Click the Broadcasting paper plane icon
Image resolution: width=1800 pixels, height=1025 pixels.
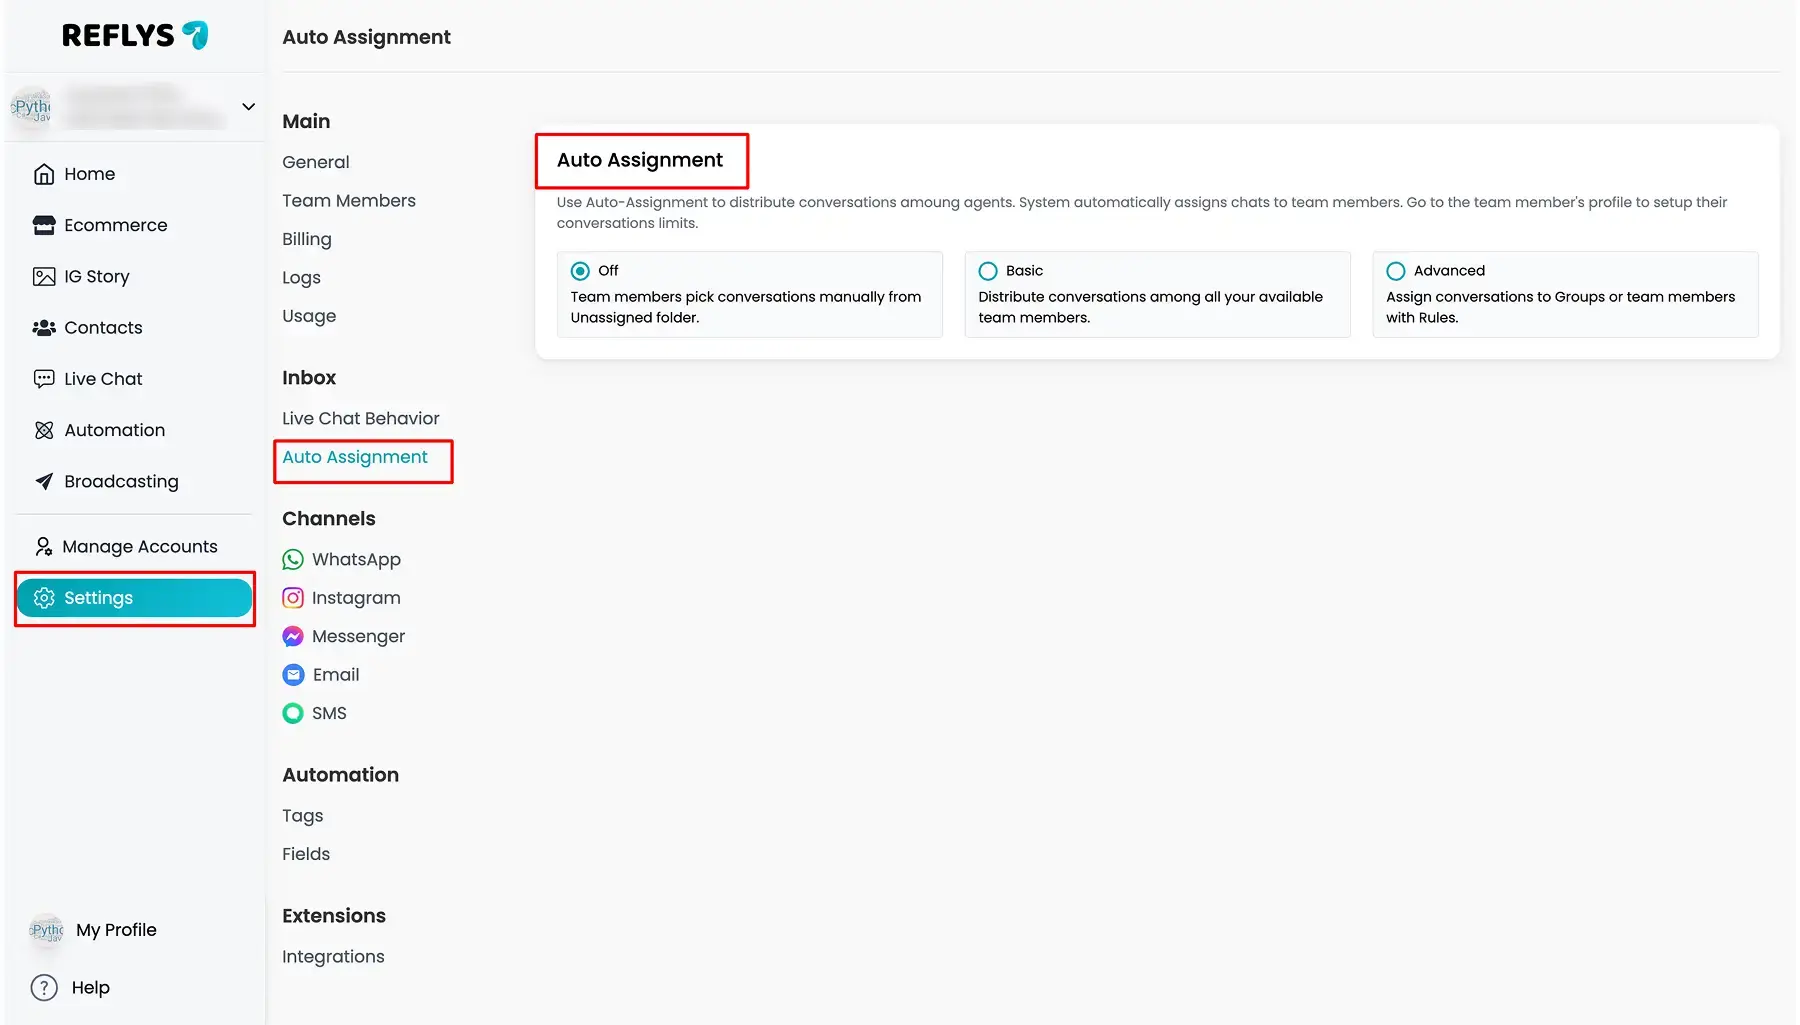tap(44, 482)
